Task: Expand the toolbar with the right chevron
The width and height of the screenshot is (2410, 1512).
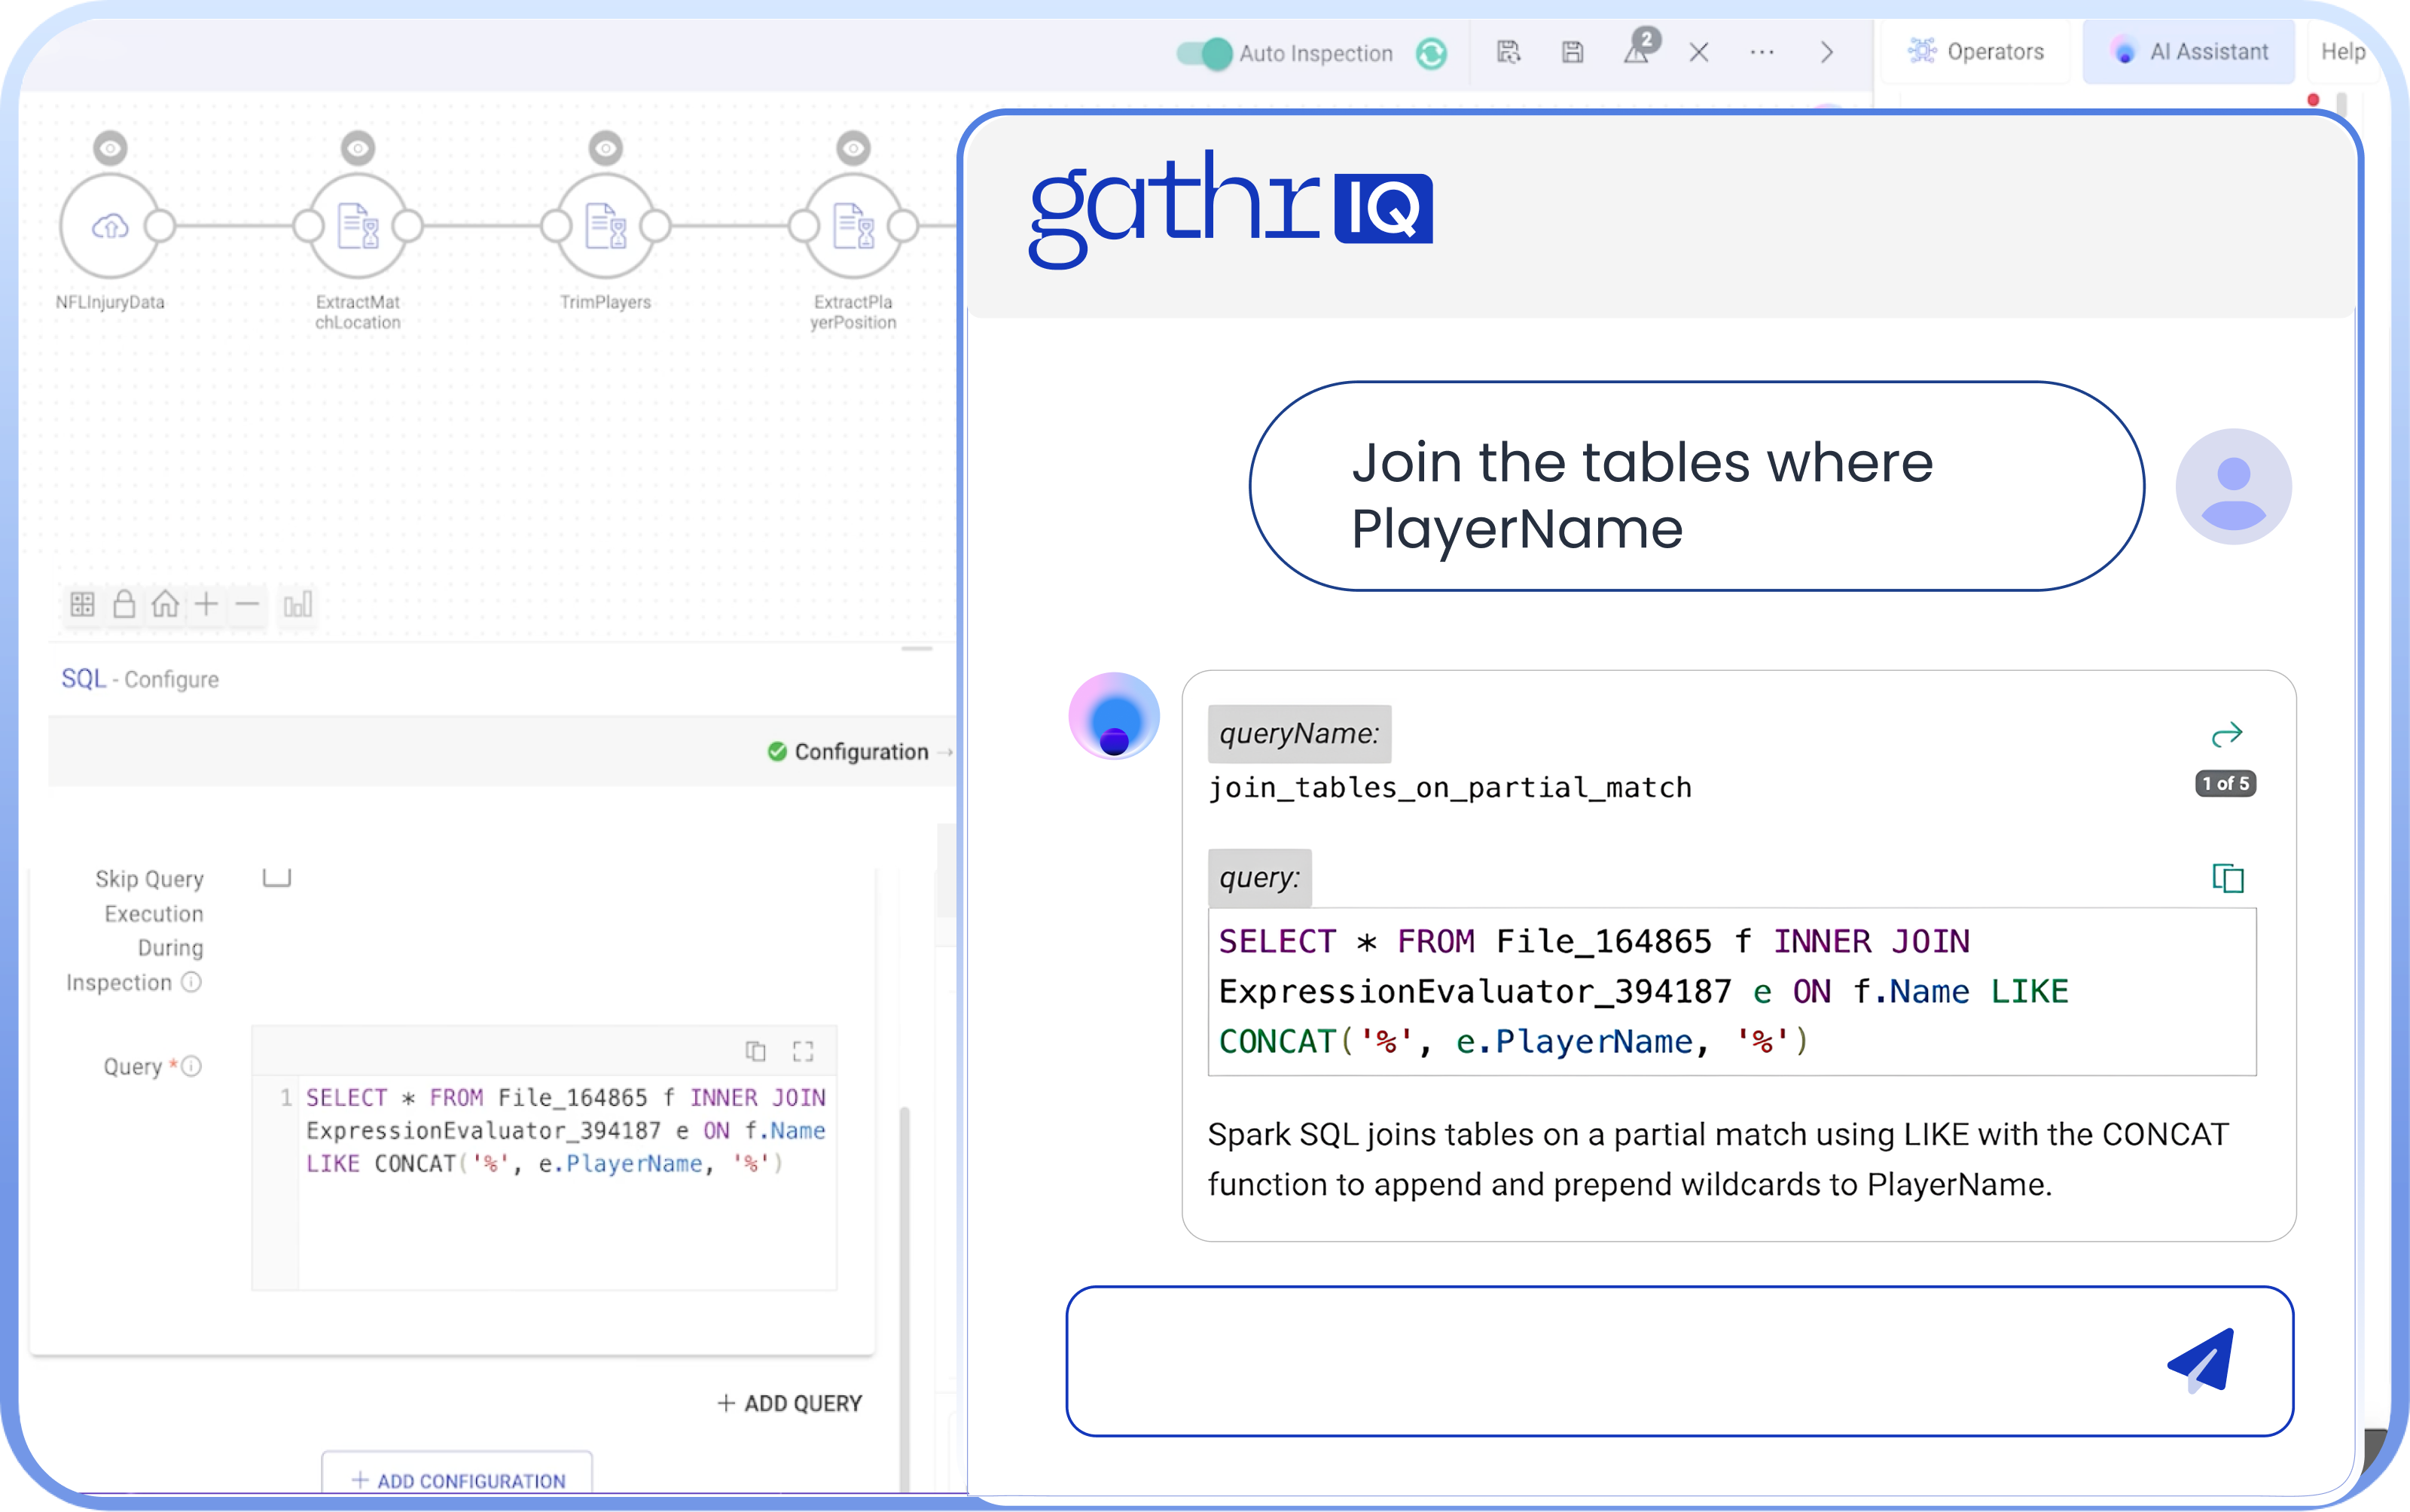Action: click(x=1826, y=52)
